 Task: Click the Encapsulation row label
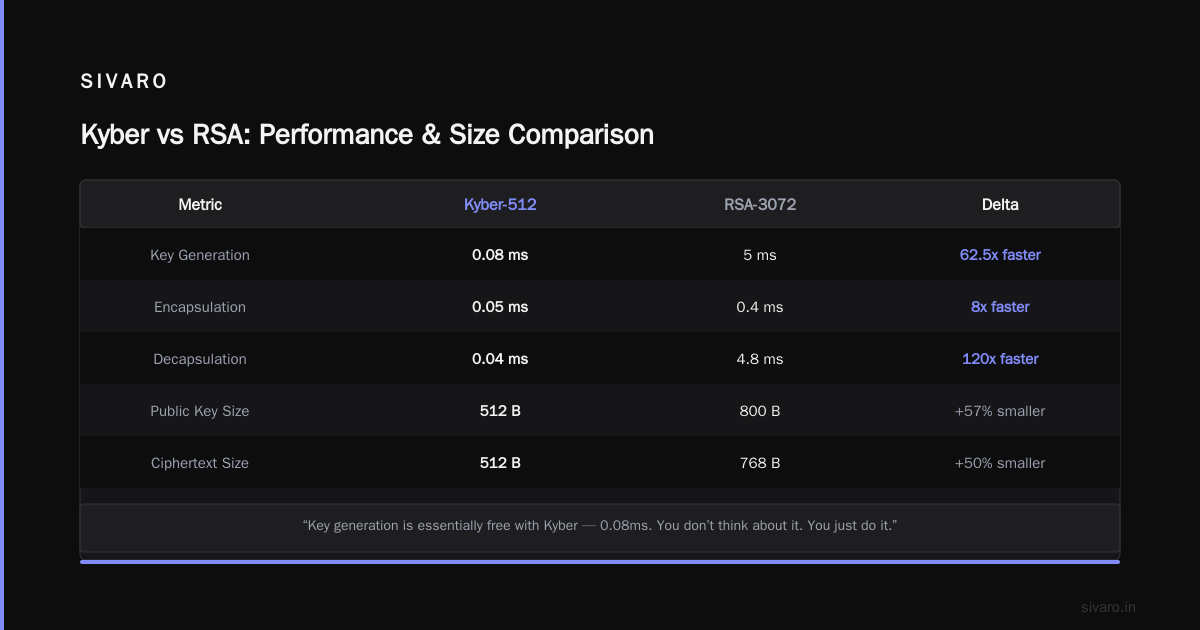[x=200, y=307]
